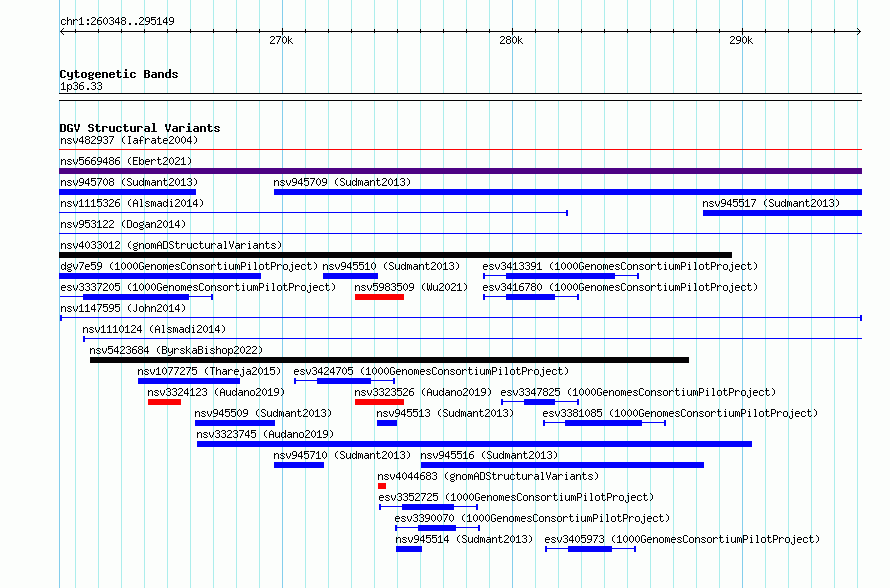890x588 pixels.
Task: Open esv3413391 1000Genomes variant
Action: 620,266
